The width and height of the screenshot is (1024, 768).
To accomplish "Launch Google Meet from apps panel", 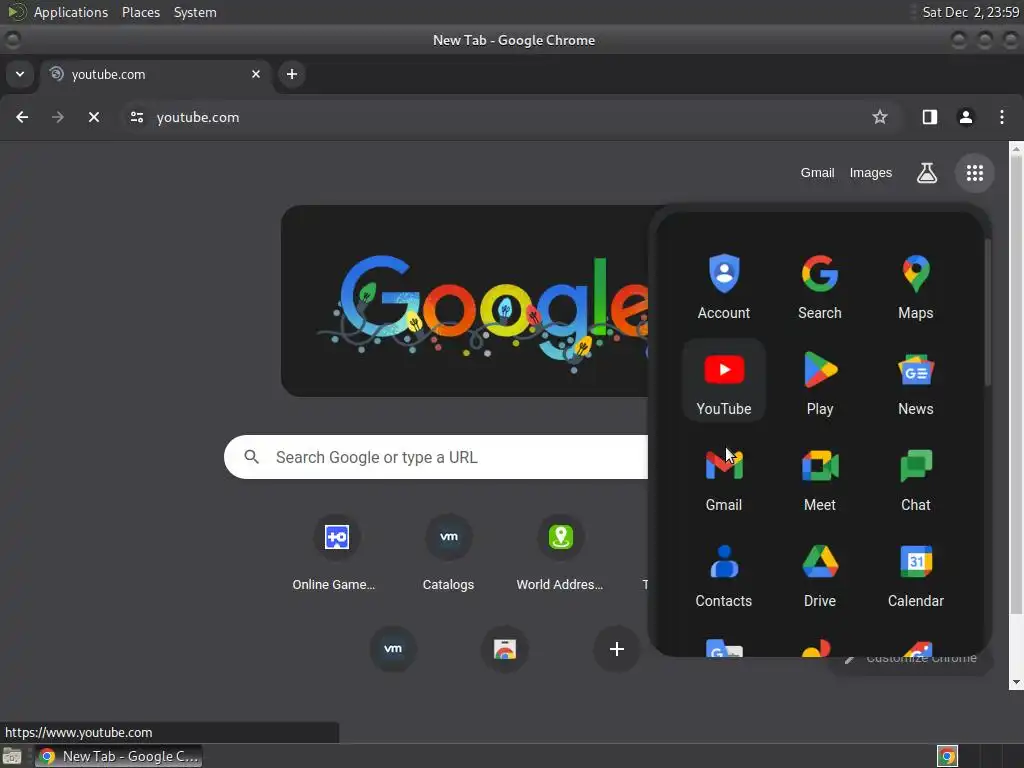I will tap(820, 478).
